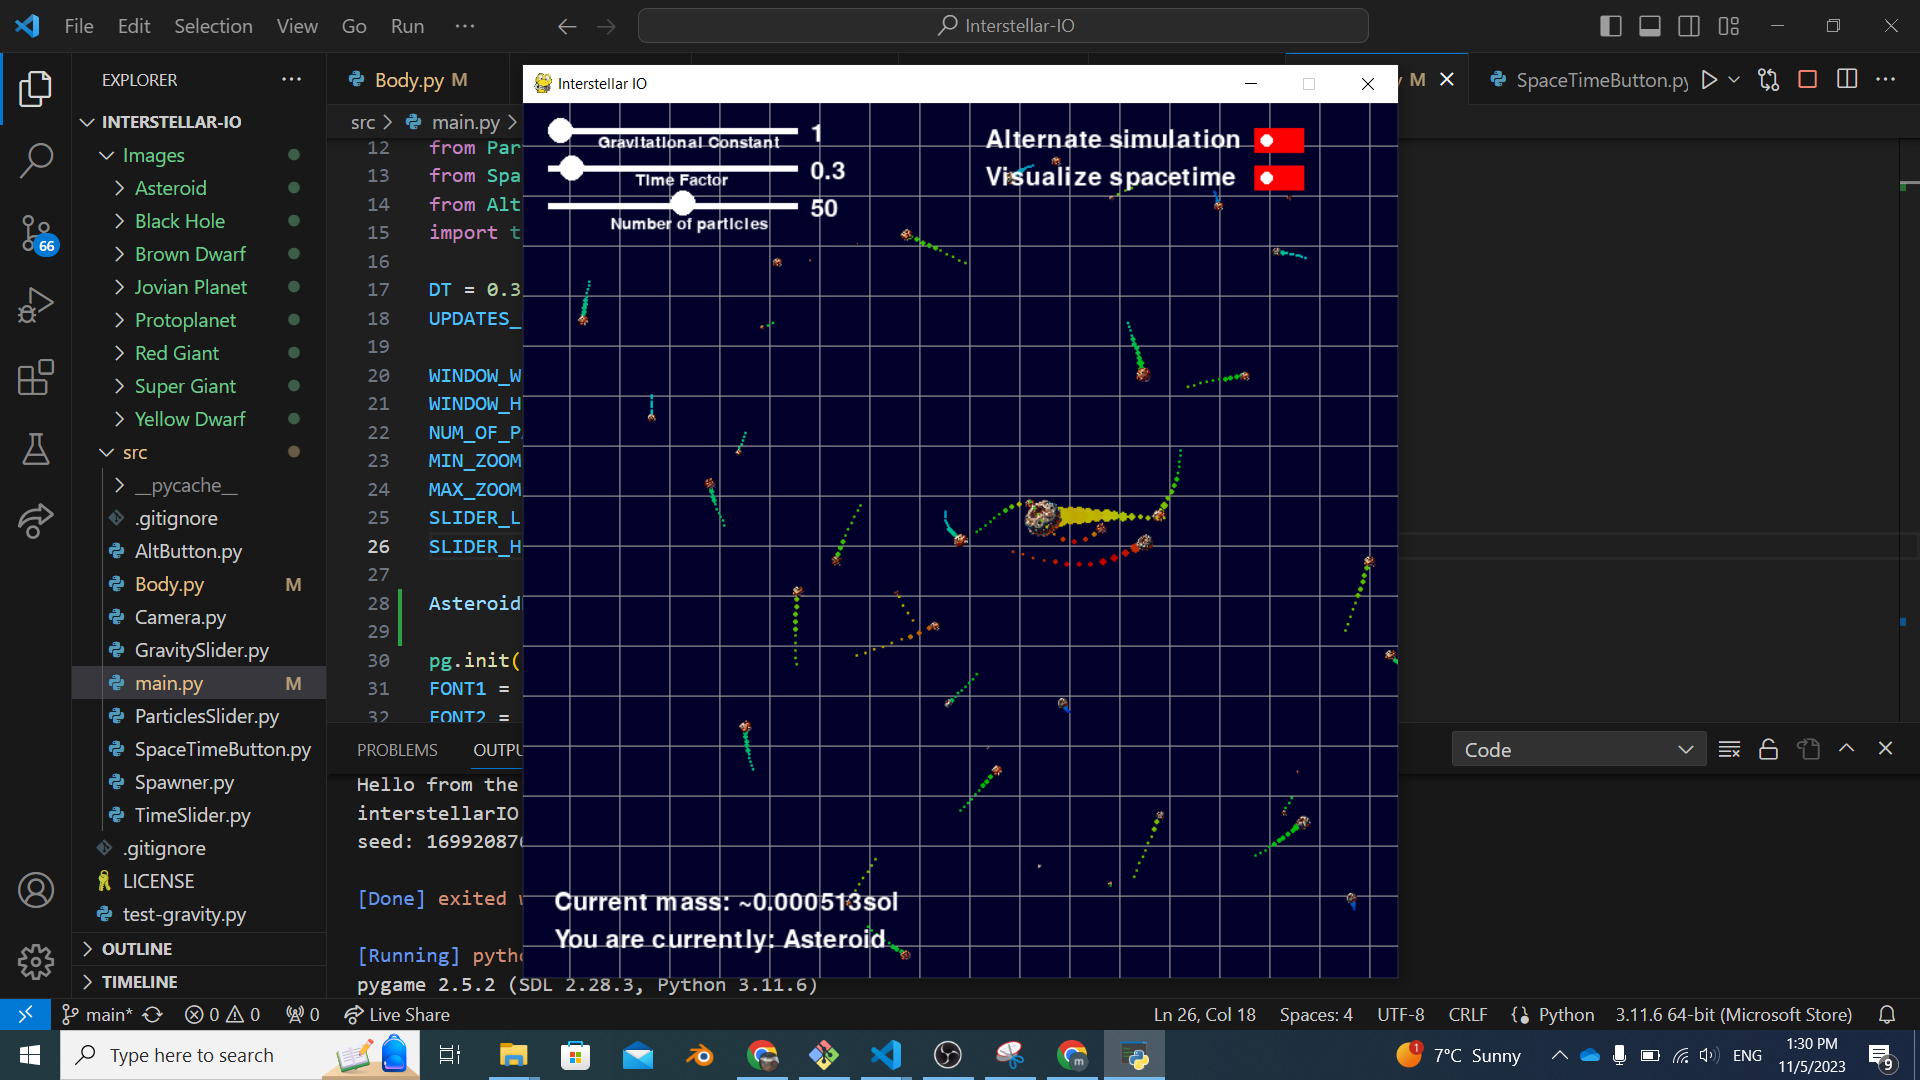The width and height of the screenshot is (1920, 1080).
Task: Click the Split Editor Right icon
Action: point(1847,80)
